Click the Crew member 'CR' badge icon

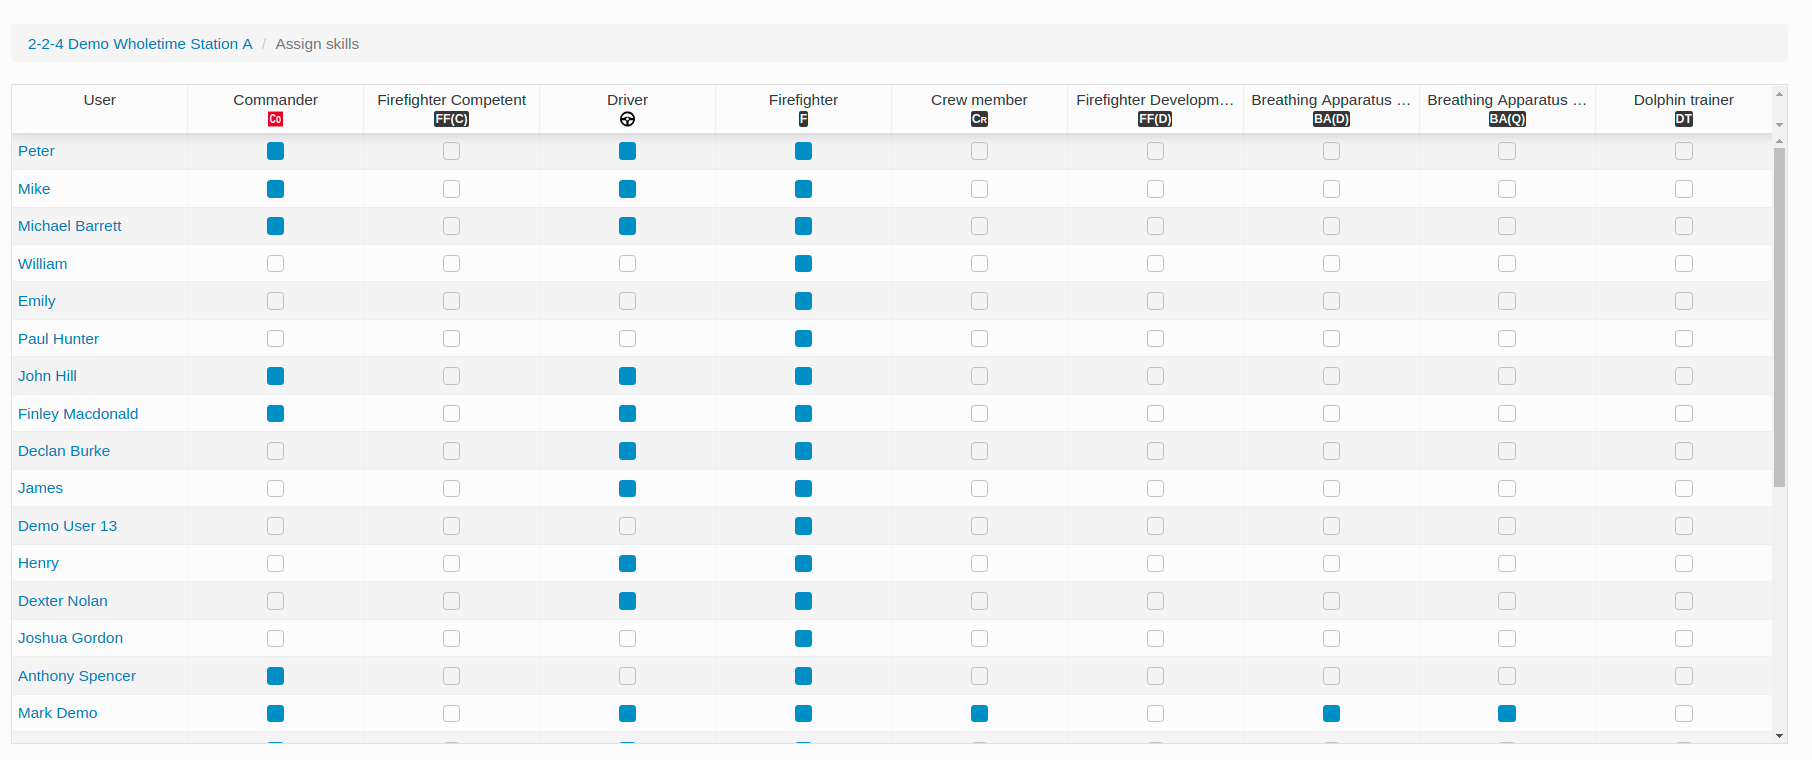pyautogui.click(x=979, y=119)
